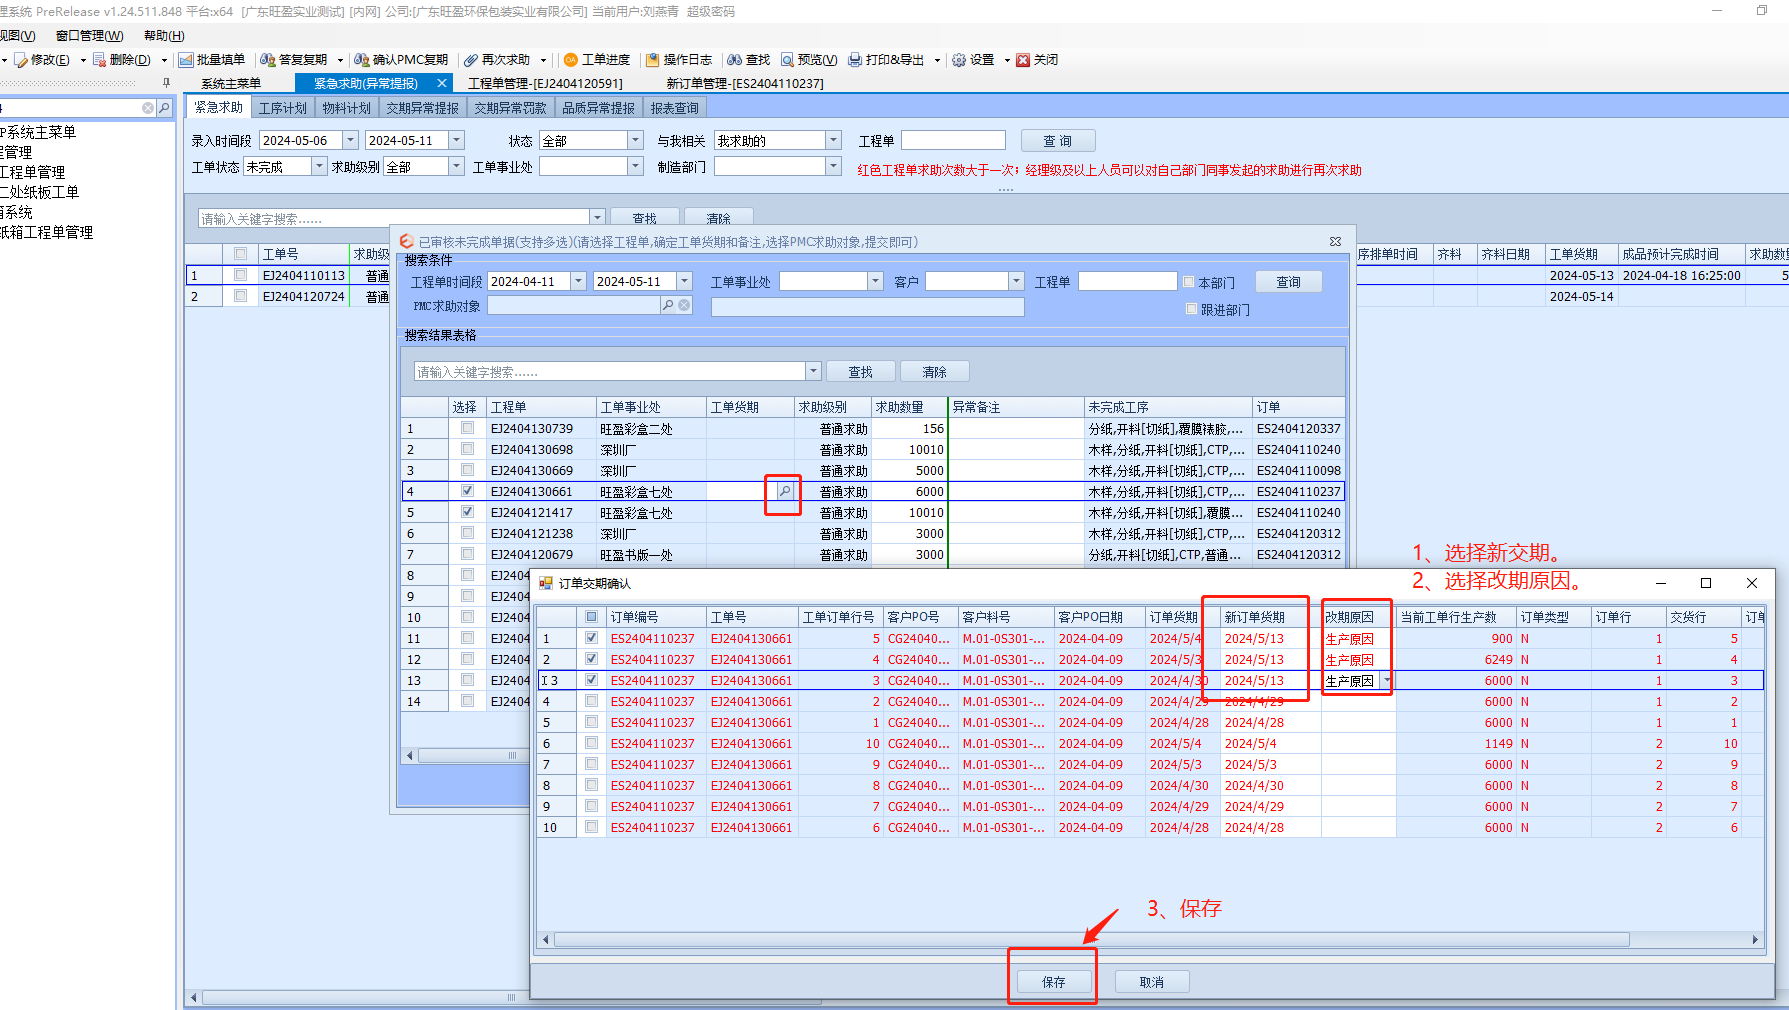Click the 查询 button in the search dialog
The height and width of the screenshot is (1010, 1789).
click(x=1289, y=282)
